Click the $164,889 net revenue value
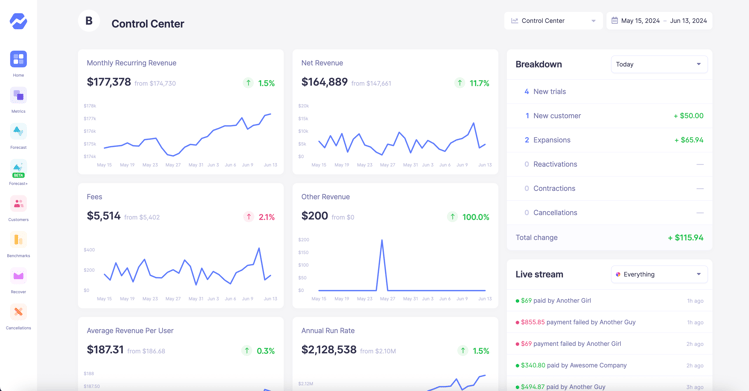 (324, 82)
